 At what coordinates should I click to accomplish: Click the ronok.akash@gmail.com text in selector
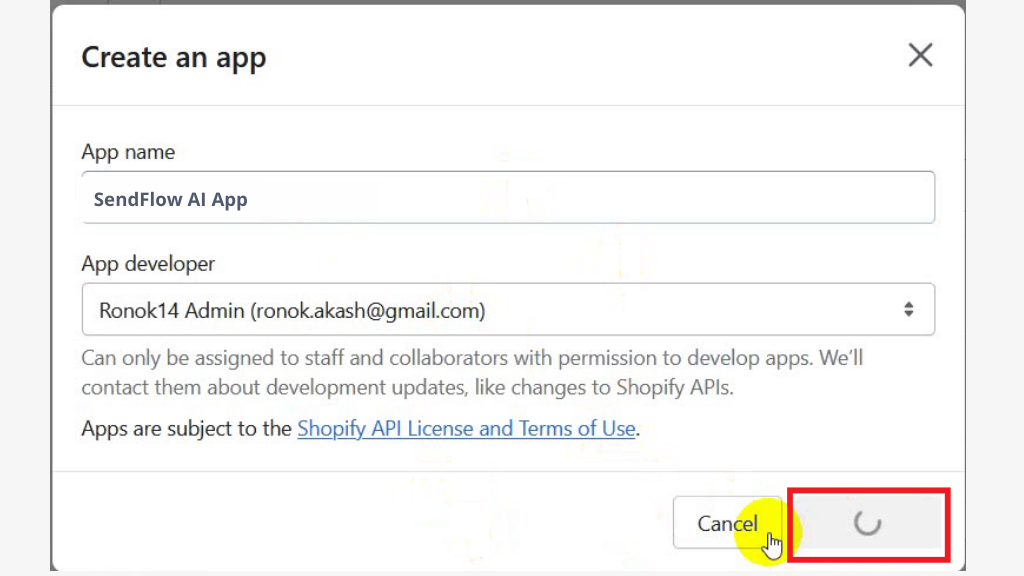[368, 311]
